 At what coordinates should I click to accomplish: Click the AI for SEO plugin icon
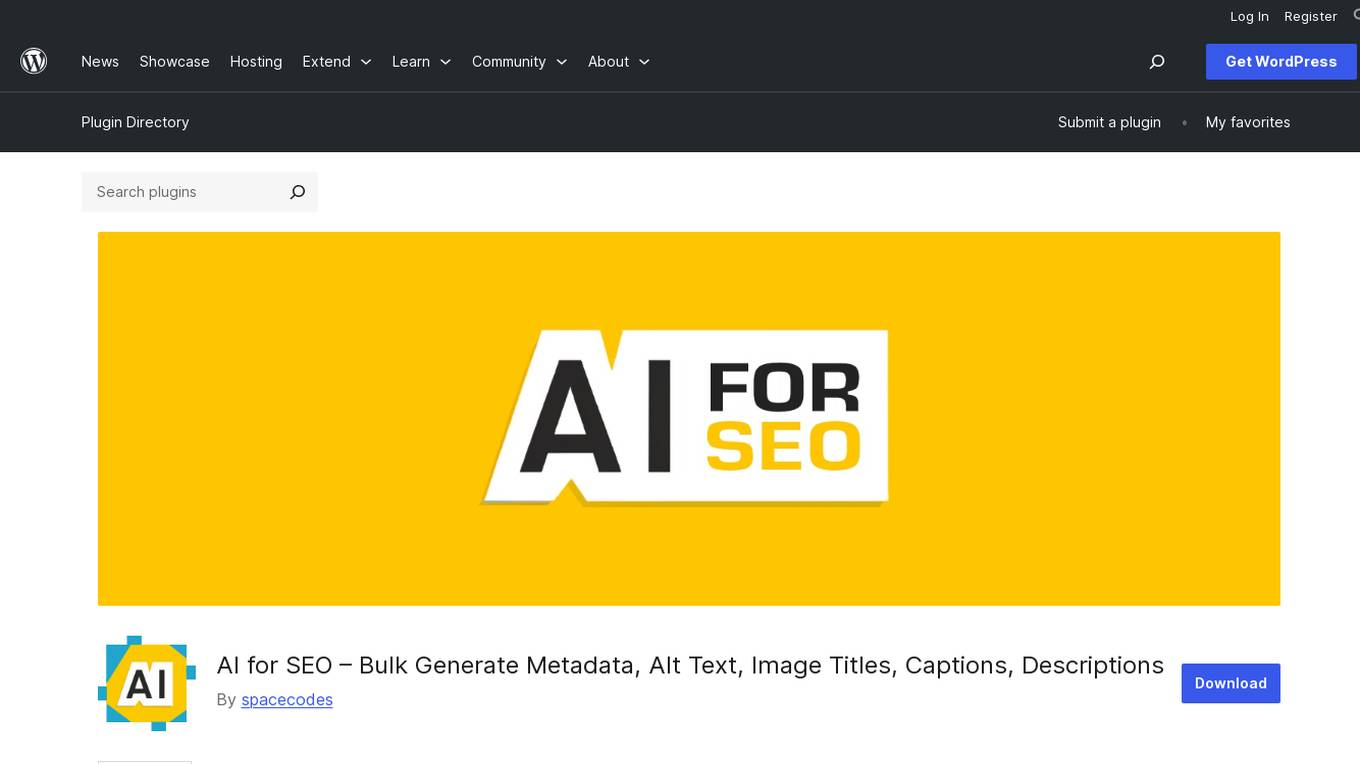147,683
